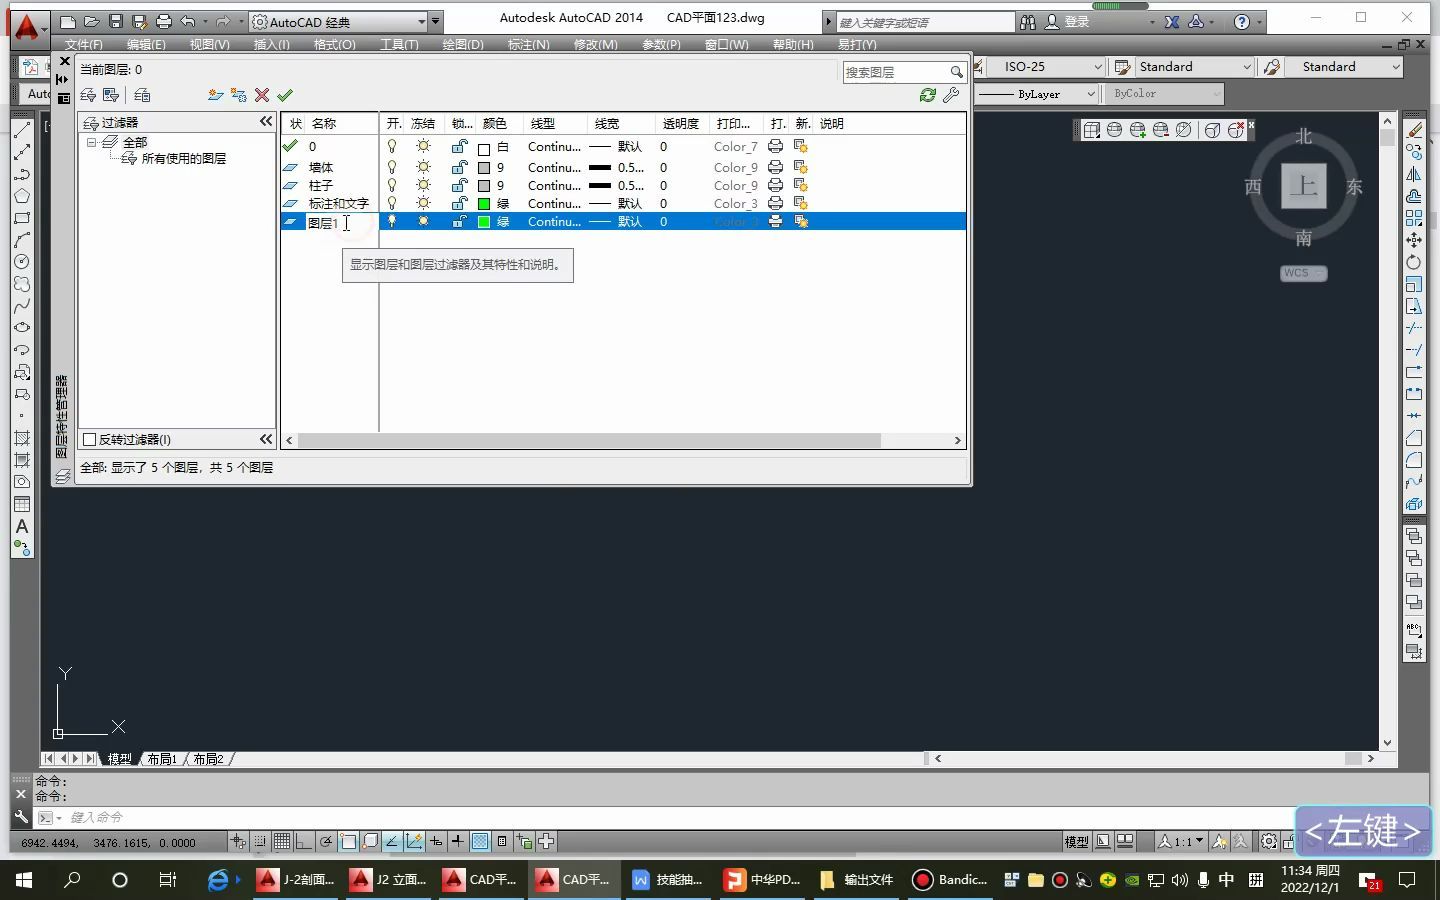This screenshot has width=1440, height=900.
Task: Toggle the lock icon for layer 墙体
Action: 459,167
